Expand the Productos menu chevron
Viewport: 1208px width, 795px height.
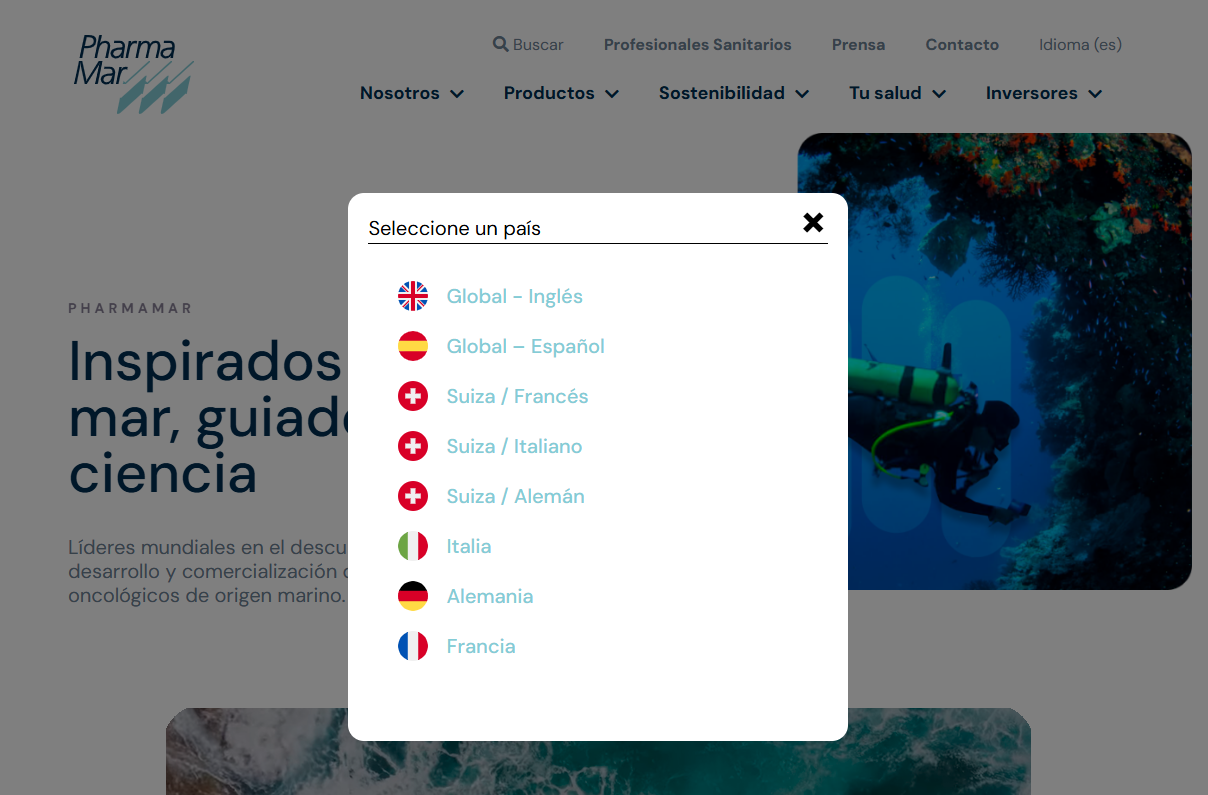612,94
